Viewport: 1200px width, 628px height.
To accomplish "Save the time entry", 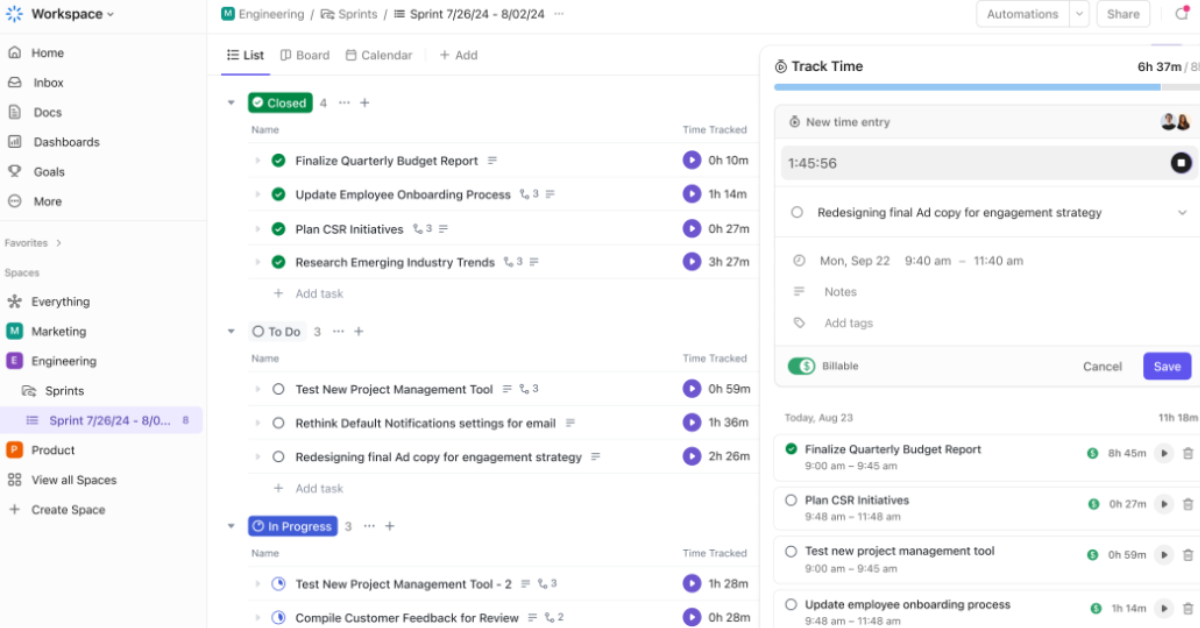I will (x=1167, y=366).
